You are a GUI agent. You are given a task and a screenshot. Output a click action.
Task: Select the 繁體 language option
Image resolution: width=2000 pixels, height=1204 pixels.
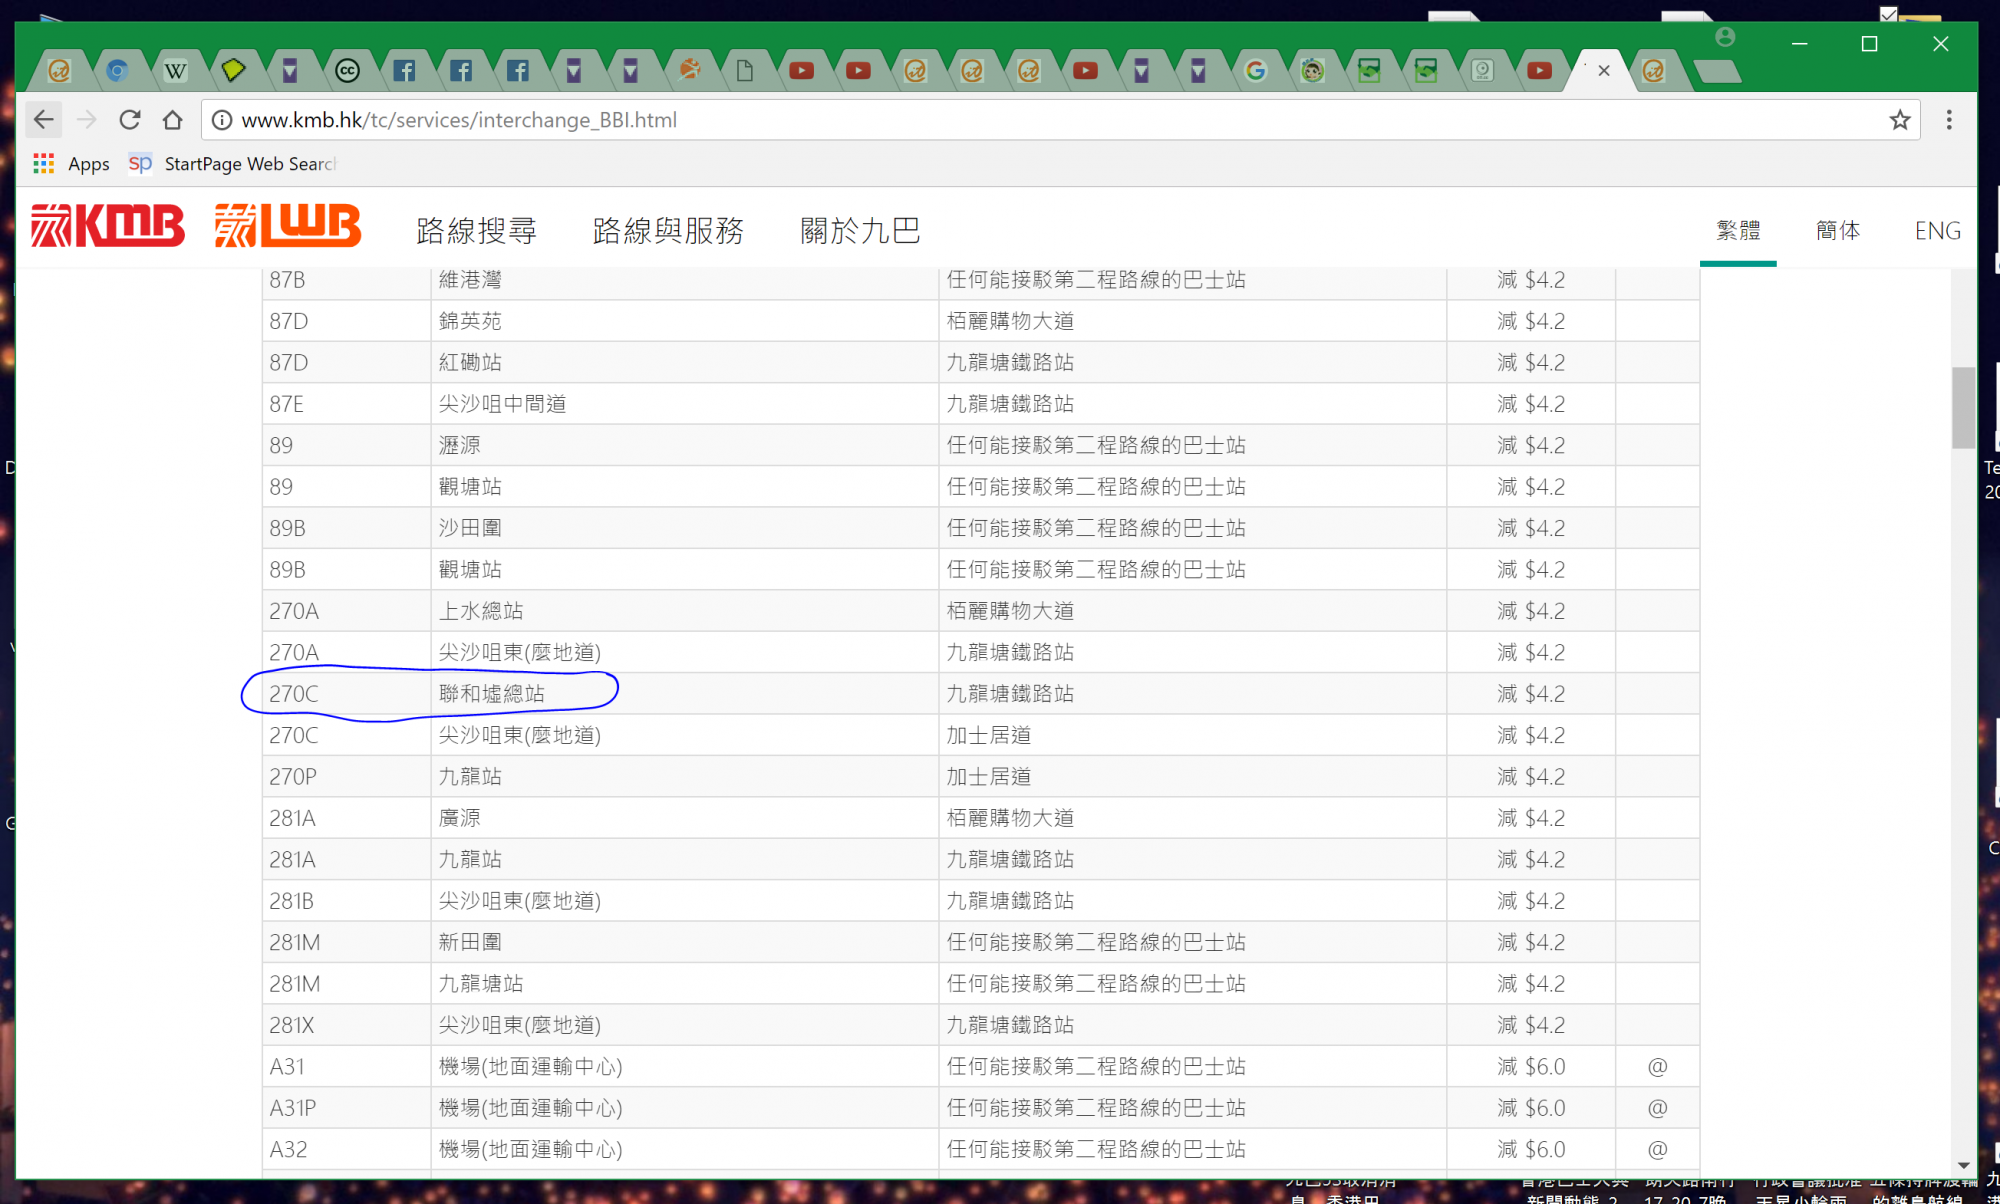pyautogui.click(x=1738, y=231)
